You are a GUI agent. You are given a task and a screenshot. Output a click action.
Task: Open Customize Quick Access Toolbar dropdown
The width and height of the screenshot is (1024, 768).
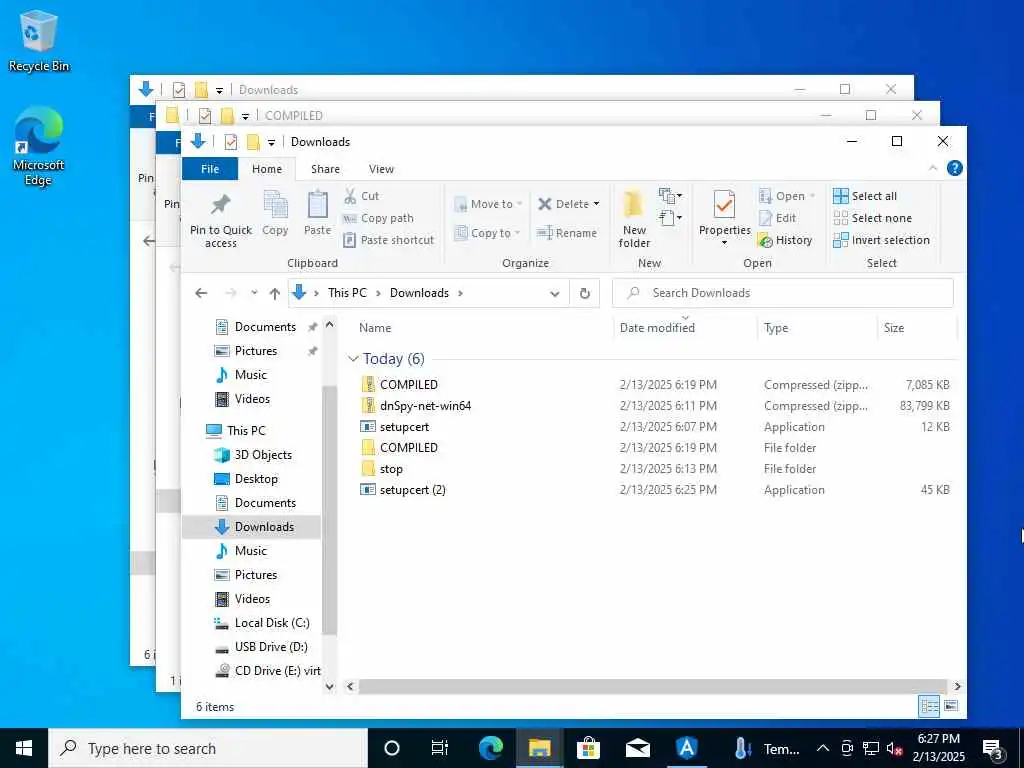271,142
